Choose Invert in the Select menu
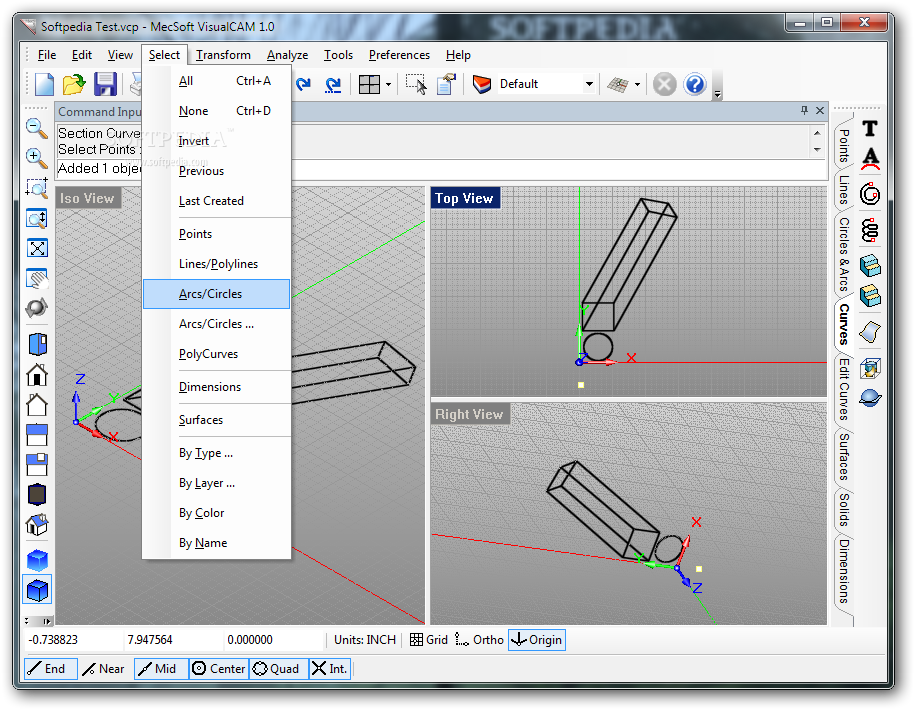This screenshot has width=915, height=710. pyautogui.click(x=216, y=141)
